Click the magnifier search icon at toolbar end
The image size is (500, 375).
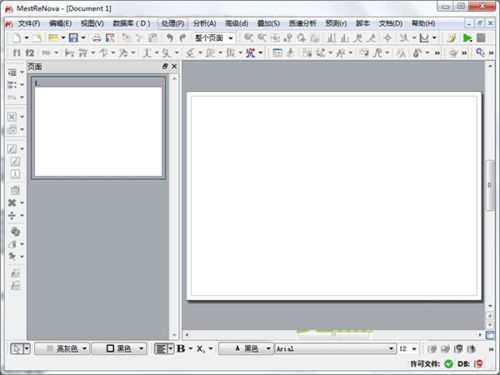click(480, 52)
